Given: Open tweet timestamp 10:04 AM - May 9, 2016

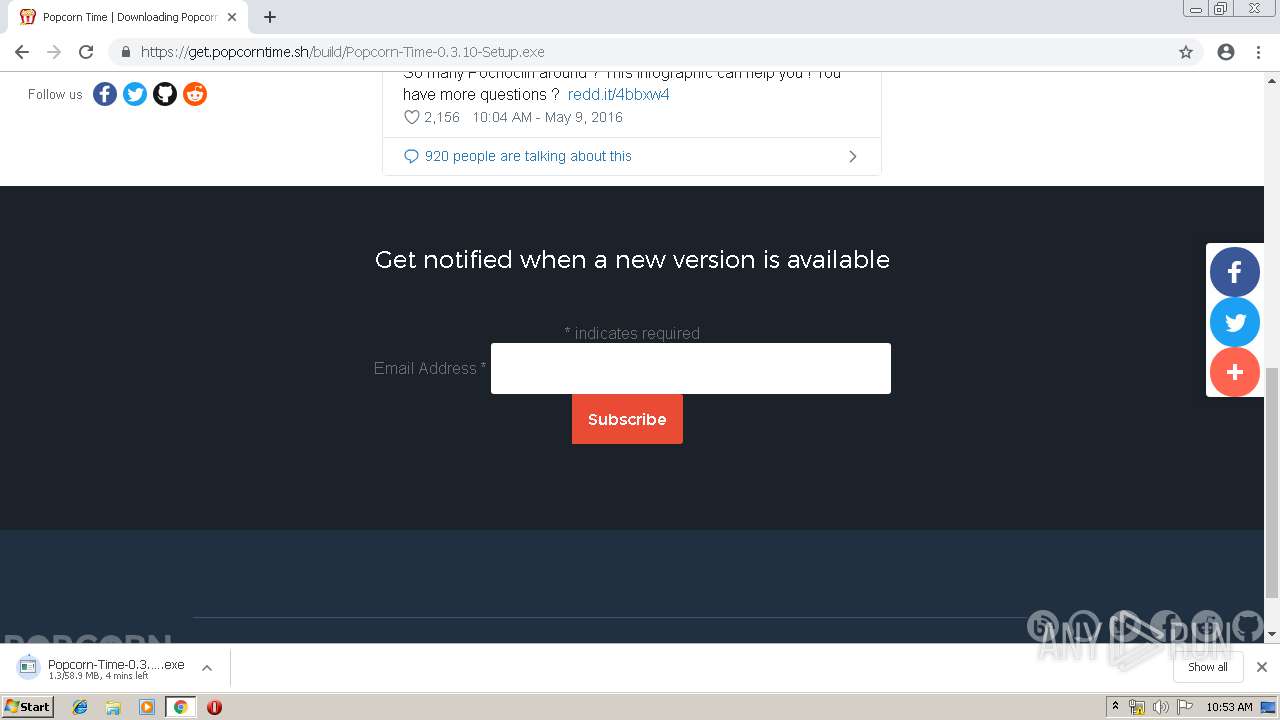Looking at the screenshot, I should point(547,117).
